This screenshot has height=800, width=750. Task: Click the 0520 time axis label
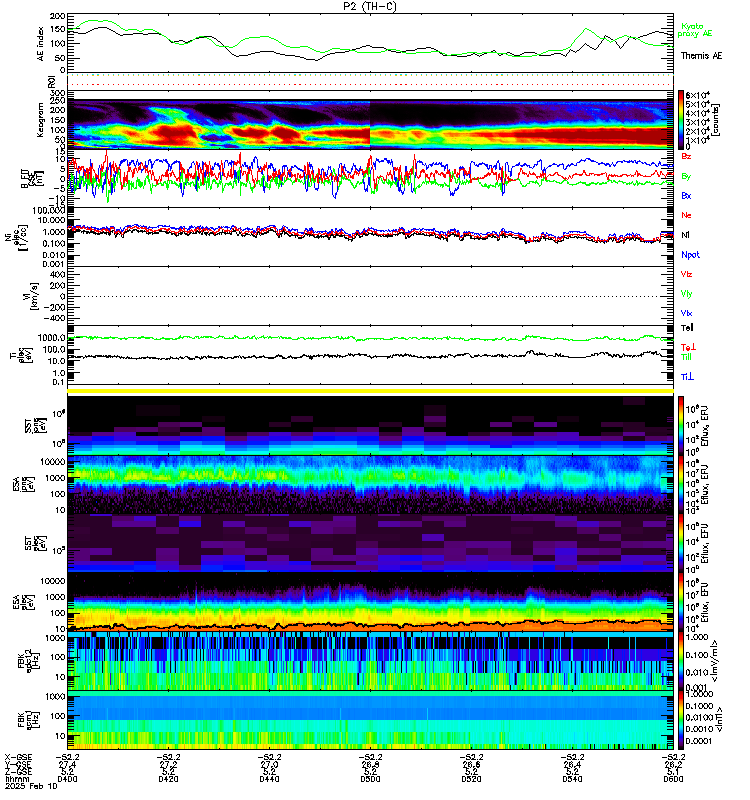tap(471, 779)
